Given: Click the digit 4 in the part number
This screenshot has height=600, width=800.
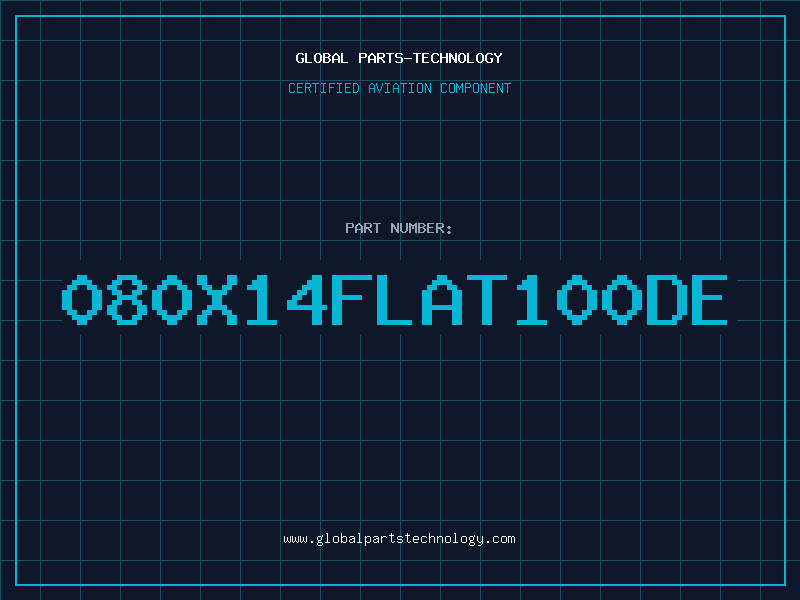Looking at the screenshot, I should coord(307,299).
